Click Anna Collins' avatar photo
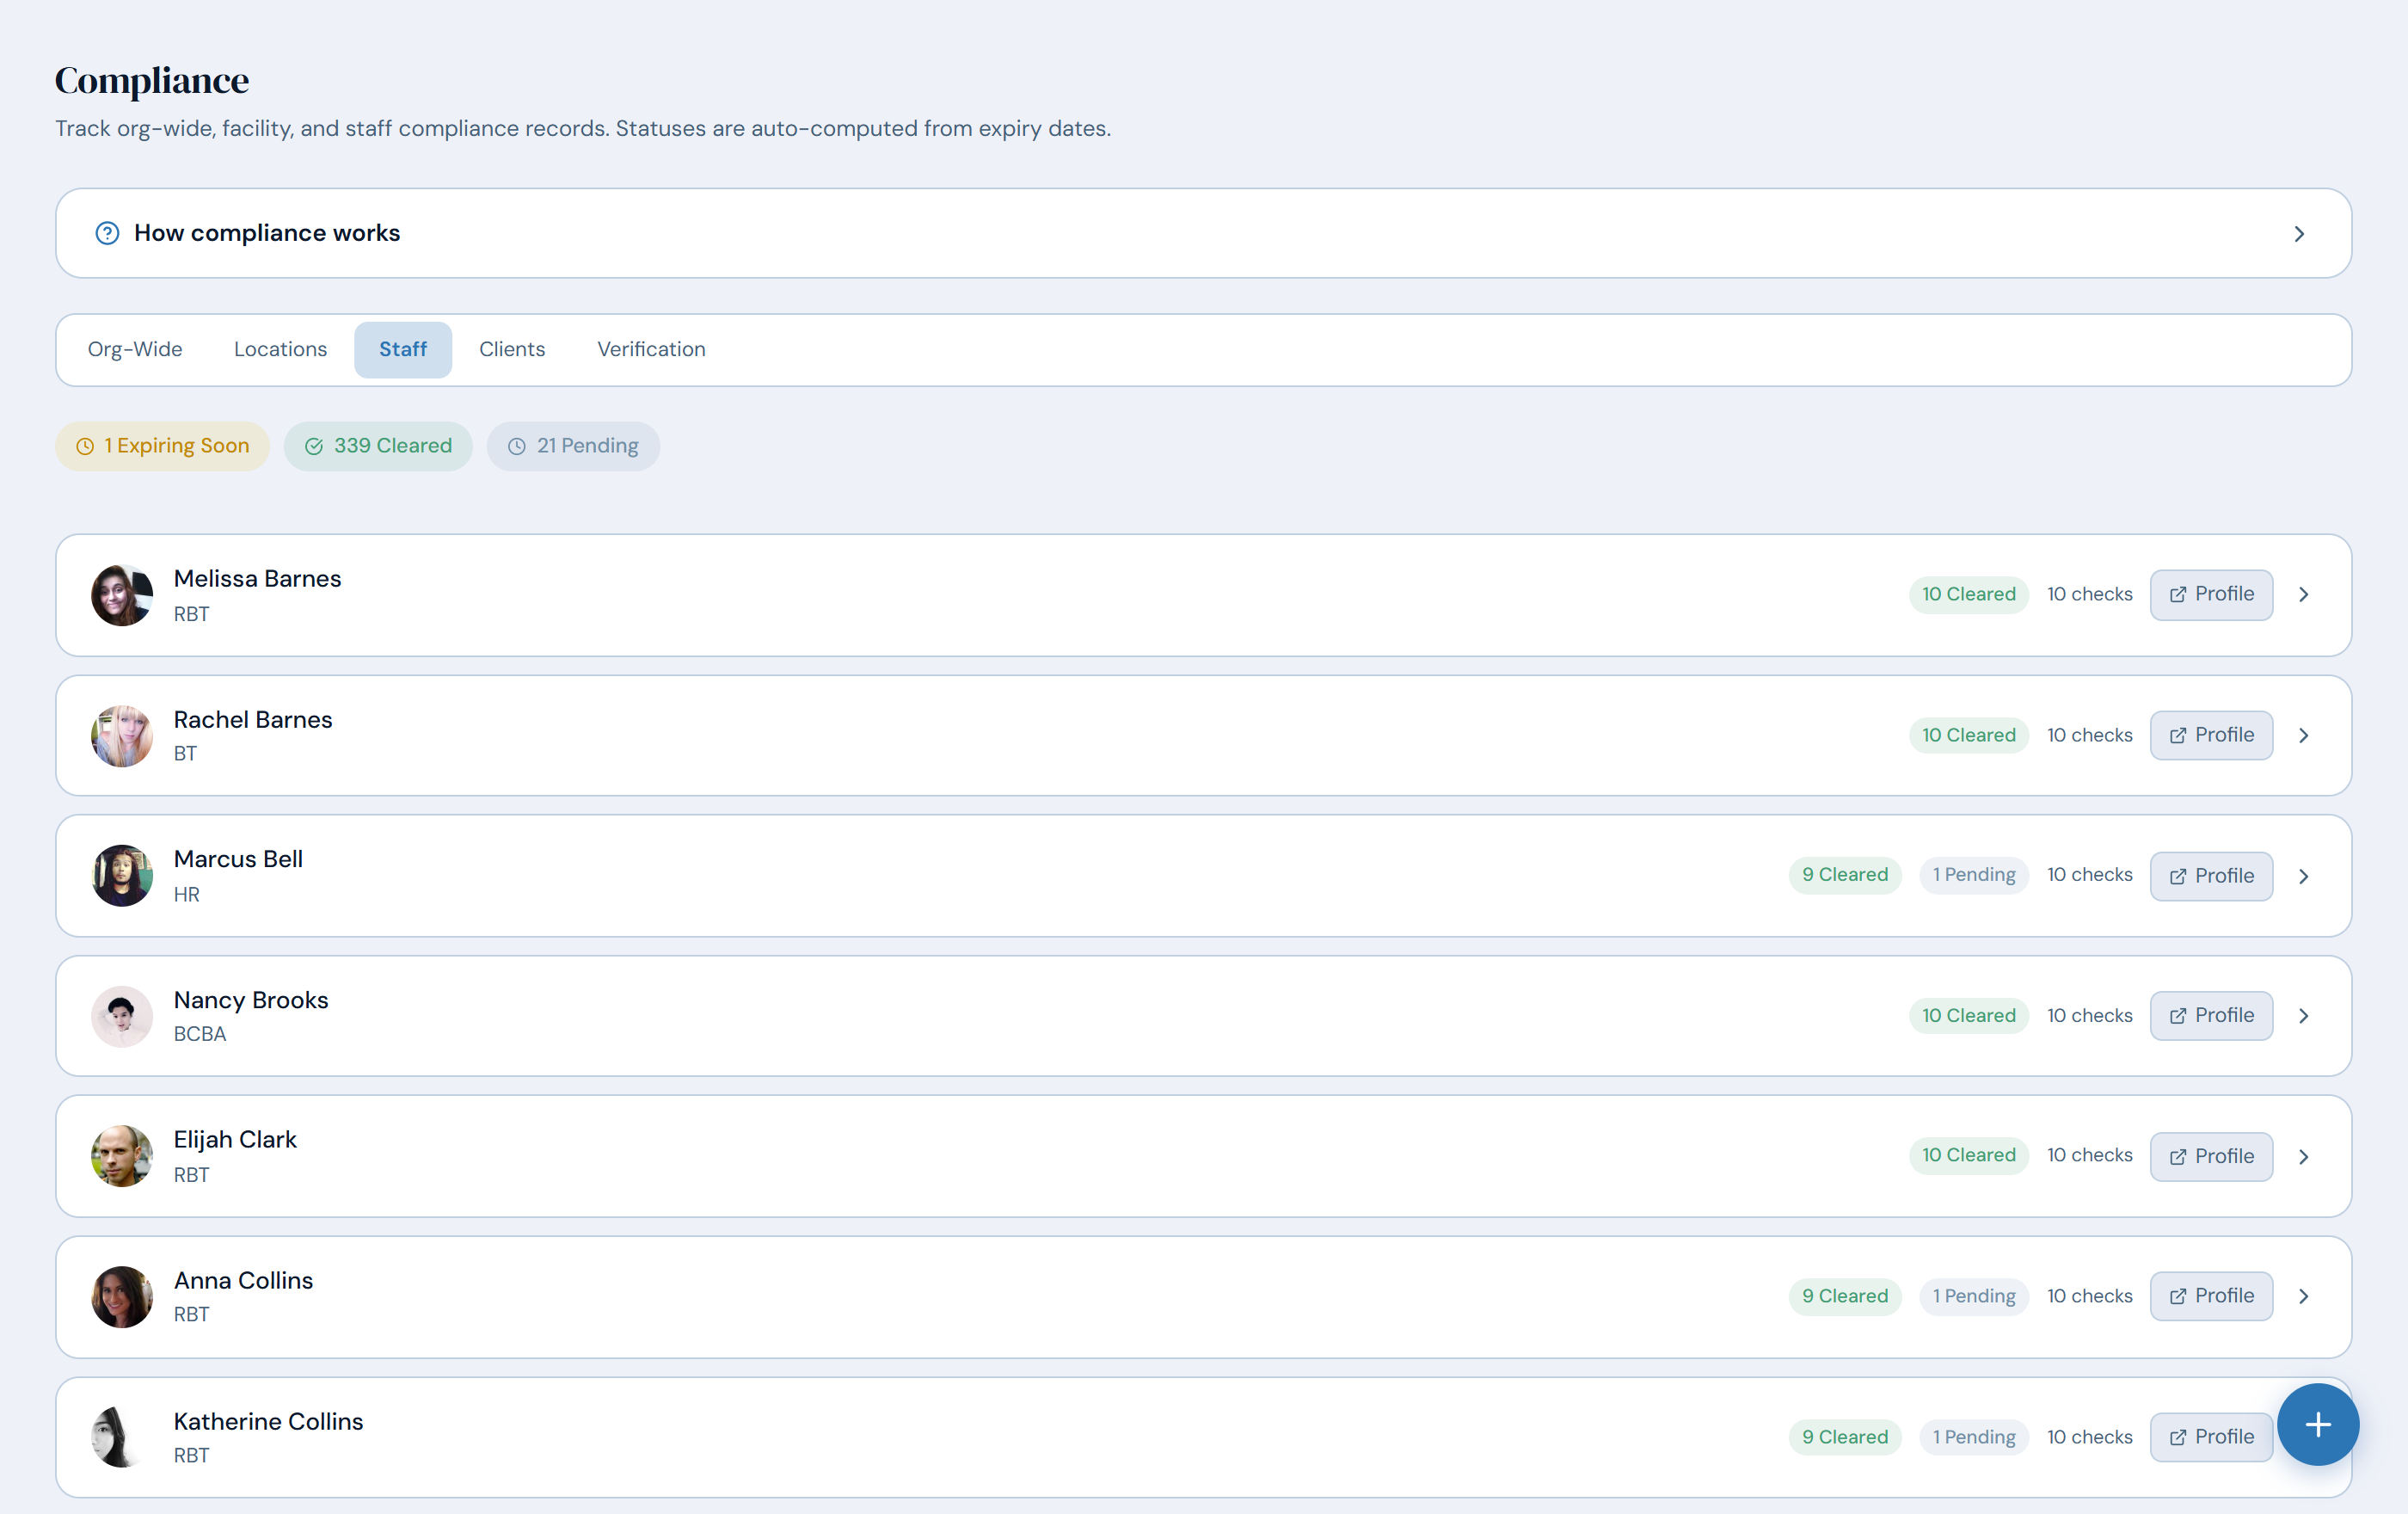The width and height of the screenshot is (2408, 1514). click(122, 1297)
